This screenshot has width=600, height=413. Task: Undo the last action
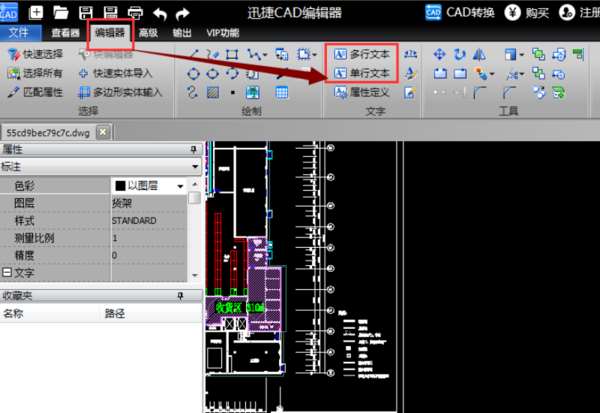tap(160, 14)
